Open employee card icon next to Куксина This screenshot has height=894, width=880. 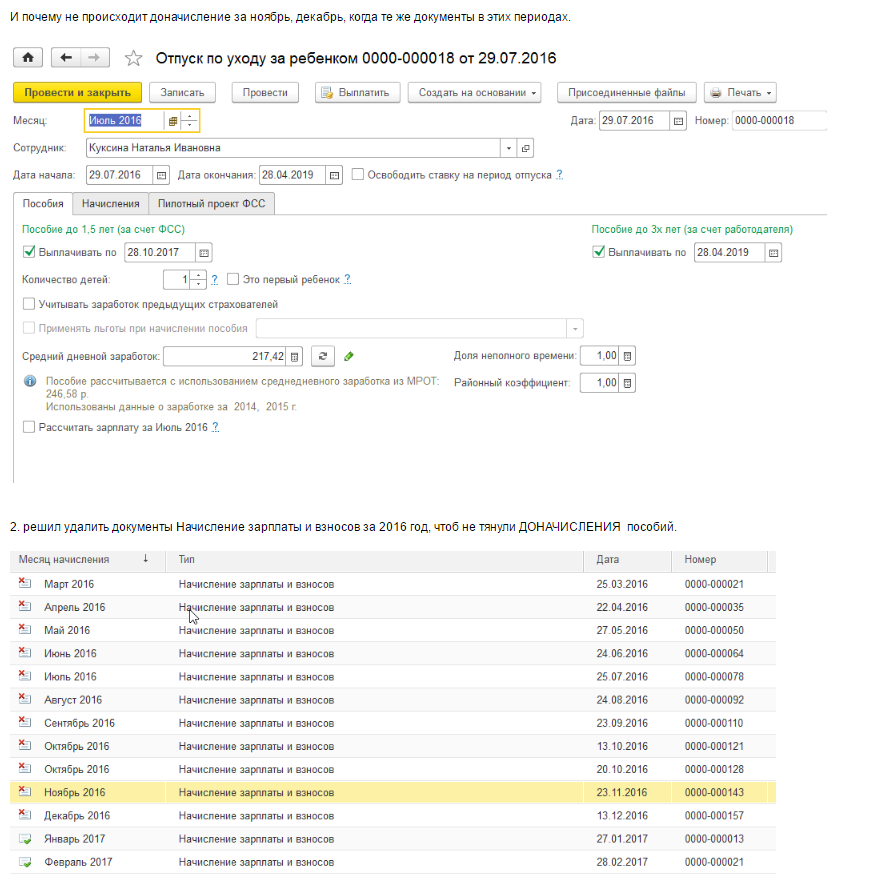tap(527, 148)
